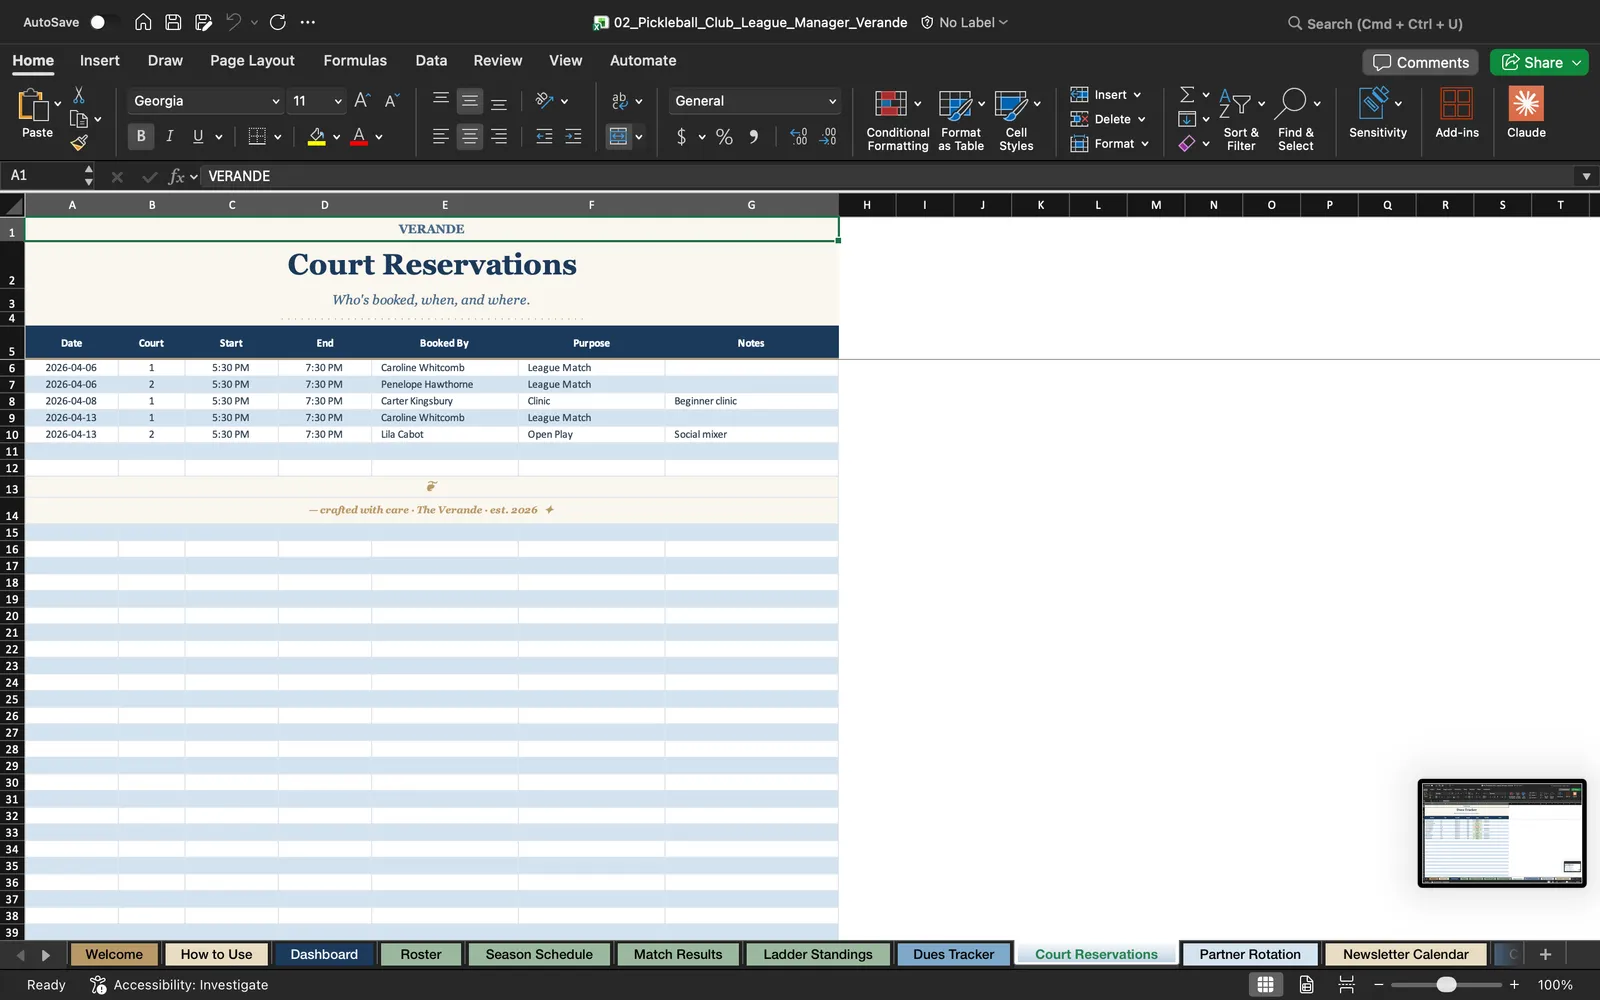The width and height of the screenshot is (1600, 1000).
Task: Increase indent of cell contents
Action: [573, 137]
